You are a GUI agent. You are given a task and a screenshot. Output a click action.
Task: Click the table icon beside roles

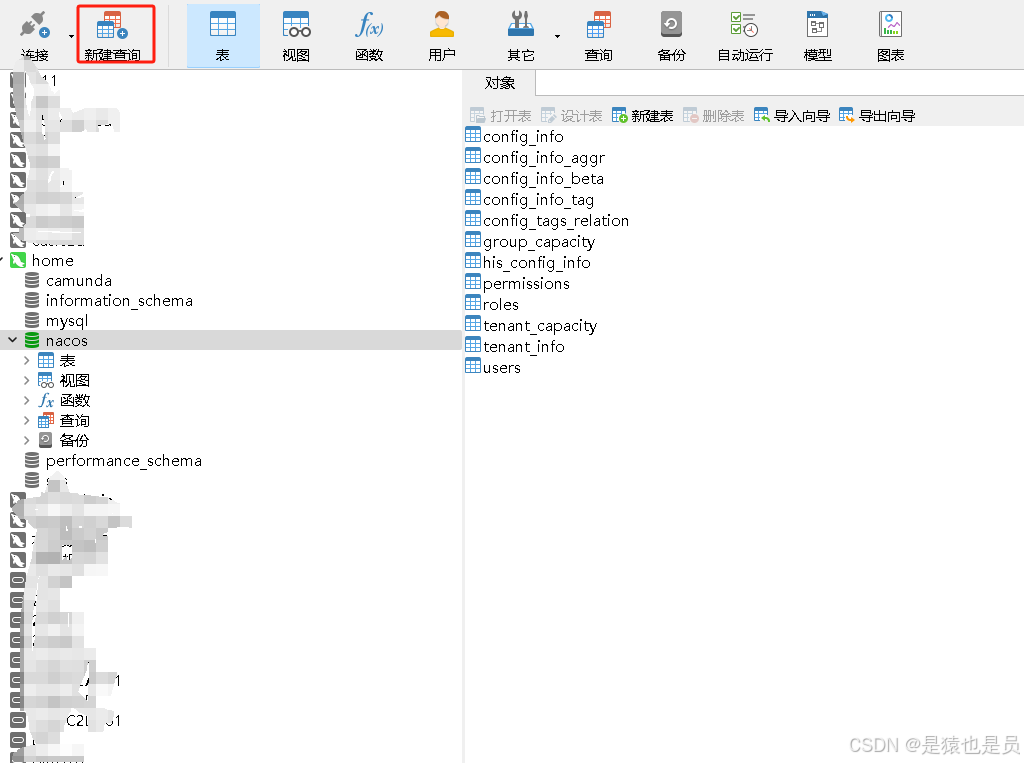[473, 303]
